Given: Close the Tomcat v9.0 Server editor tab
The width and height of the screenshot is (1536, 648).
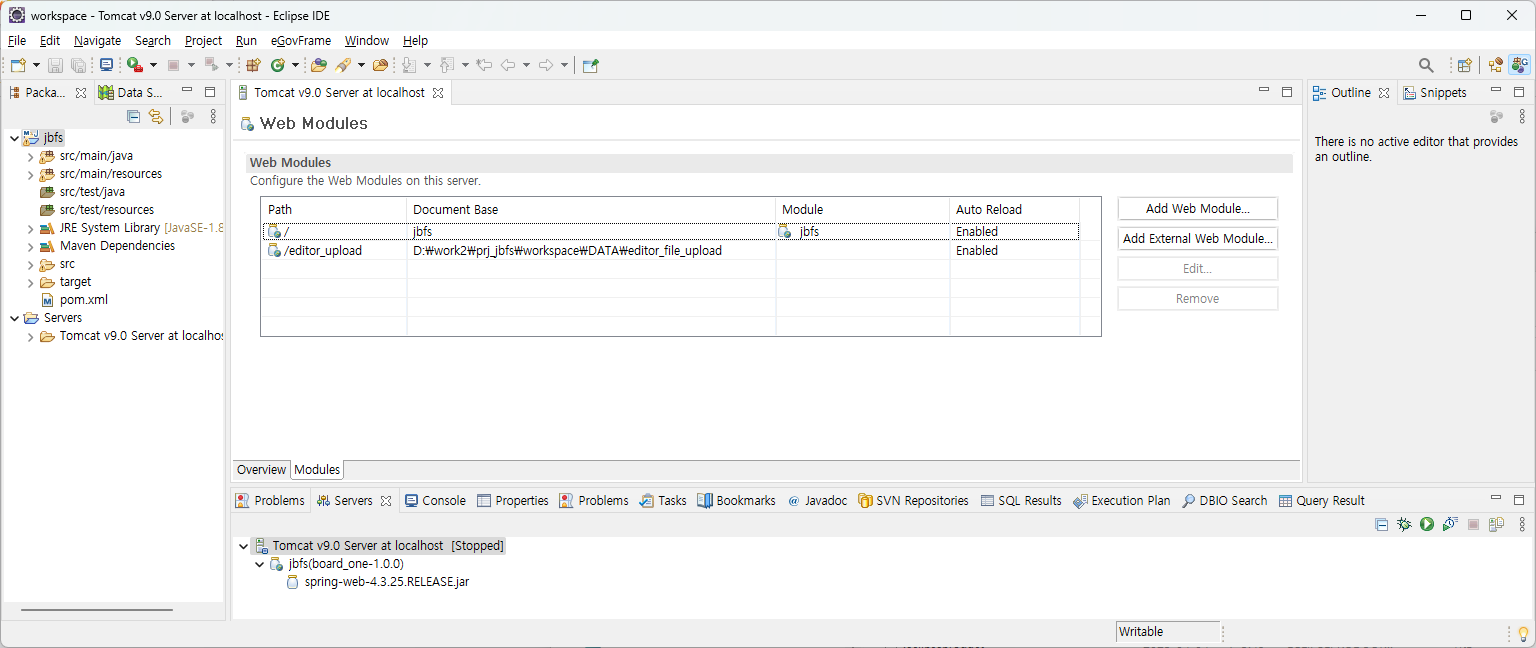Looking at the screenshot, I should point(437,93).
